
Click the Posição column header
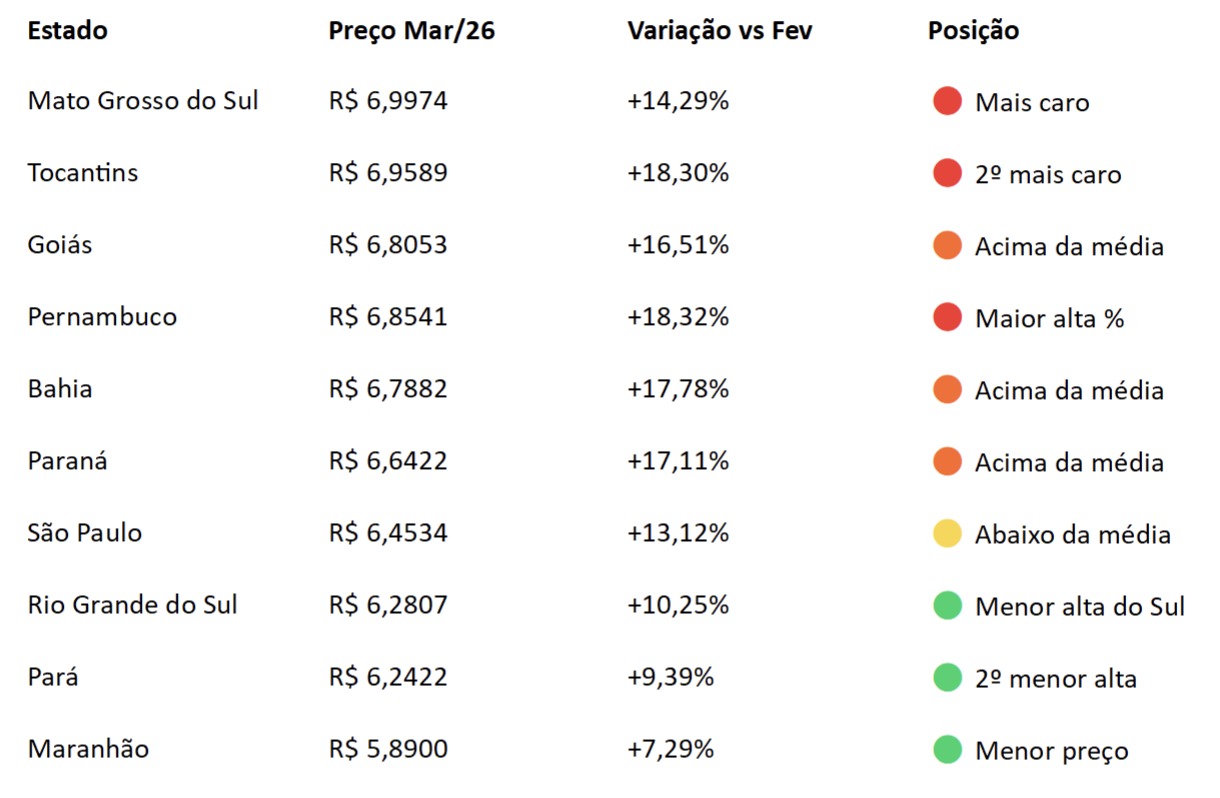(x=973, y=31)
